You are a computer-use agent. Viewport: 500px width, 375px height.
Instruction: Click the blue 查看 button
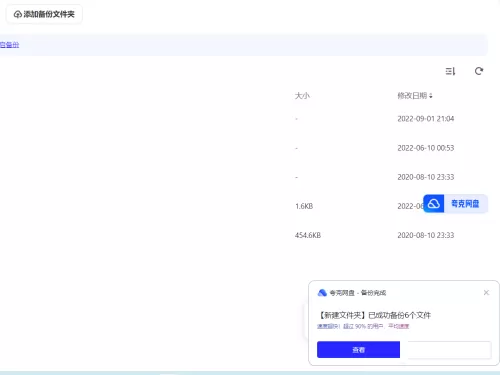pyautogui.click(x=358, y=350)
